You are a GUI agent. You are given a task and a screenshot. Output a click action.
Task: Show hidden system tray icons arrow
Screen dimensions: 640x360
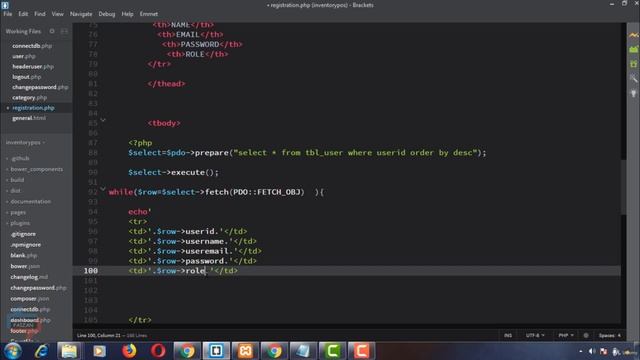point(580,351)
